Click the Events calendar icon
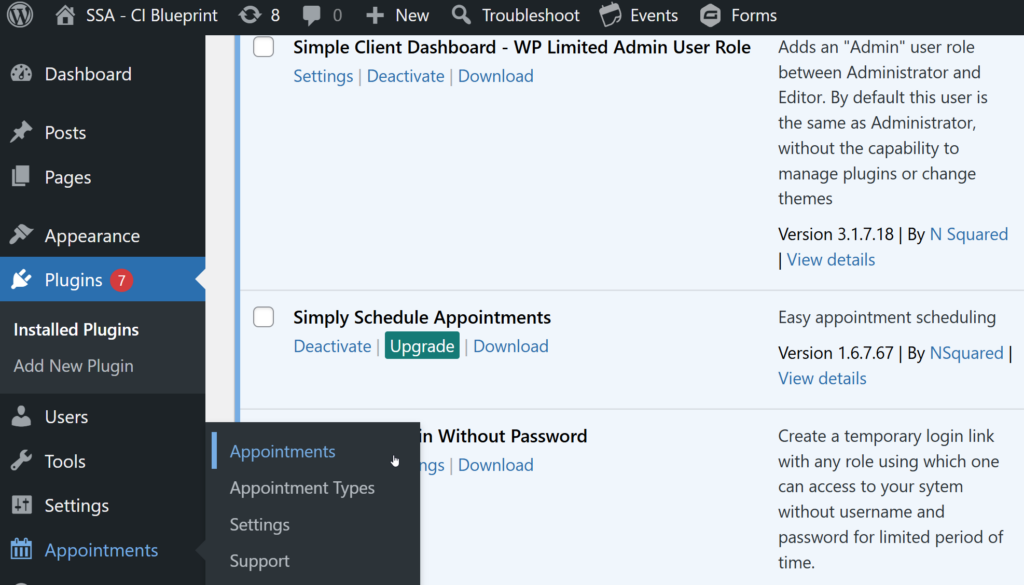 (611, 15)
